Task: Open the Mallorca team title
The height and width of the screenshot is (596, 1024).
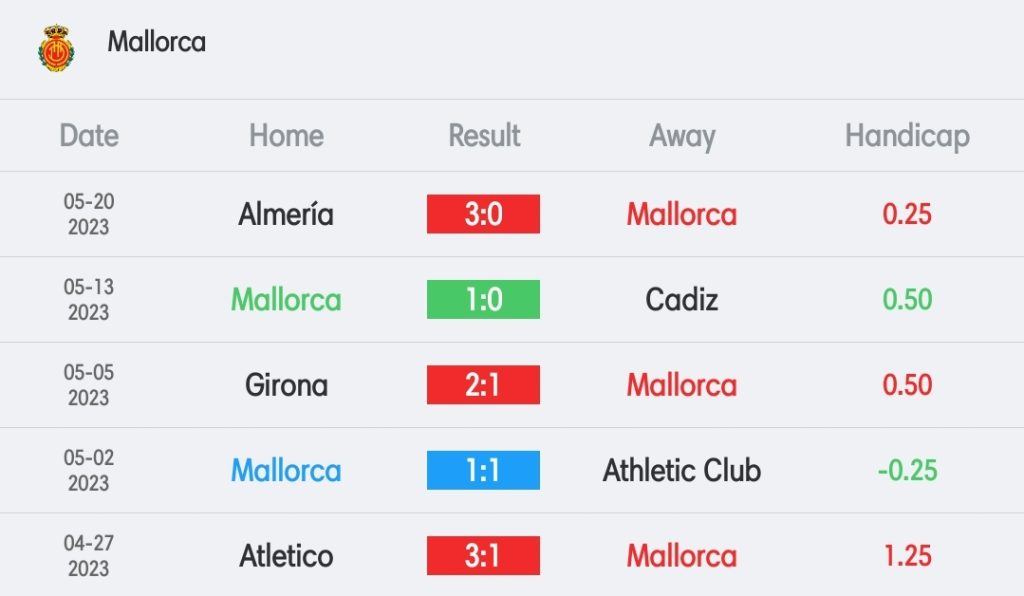Action: (x=157, y=42)
